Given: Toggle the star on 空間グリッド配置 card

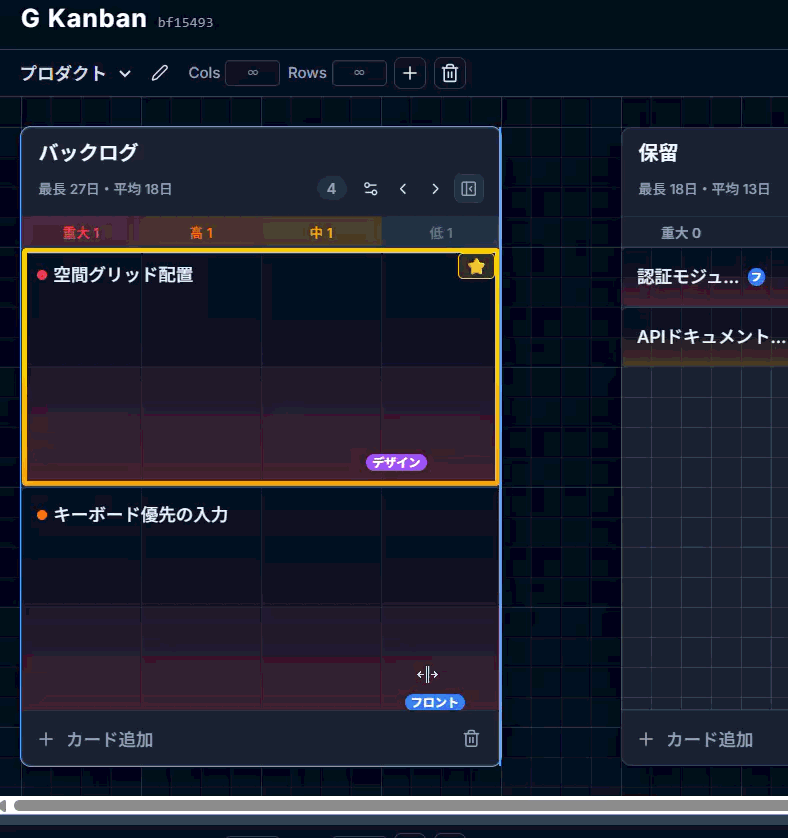Looking at the screenshot, I should tap(476, 266).
